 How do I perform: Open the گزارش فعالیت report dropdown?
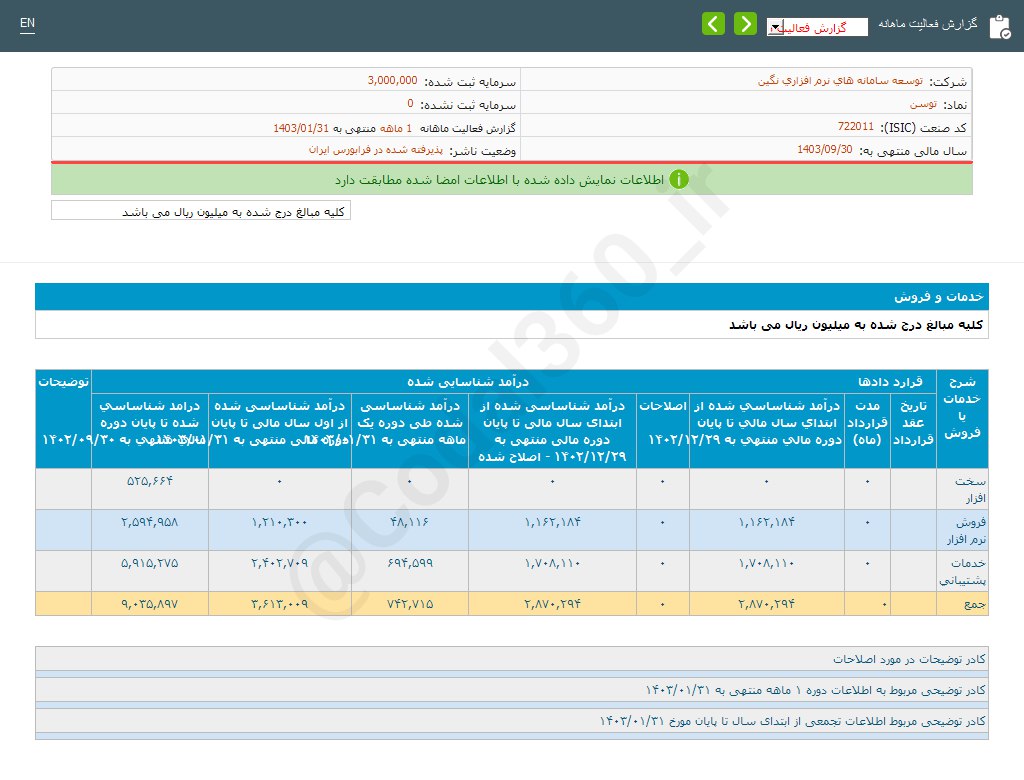[817, 27]
